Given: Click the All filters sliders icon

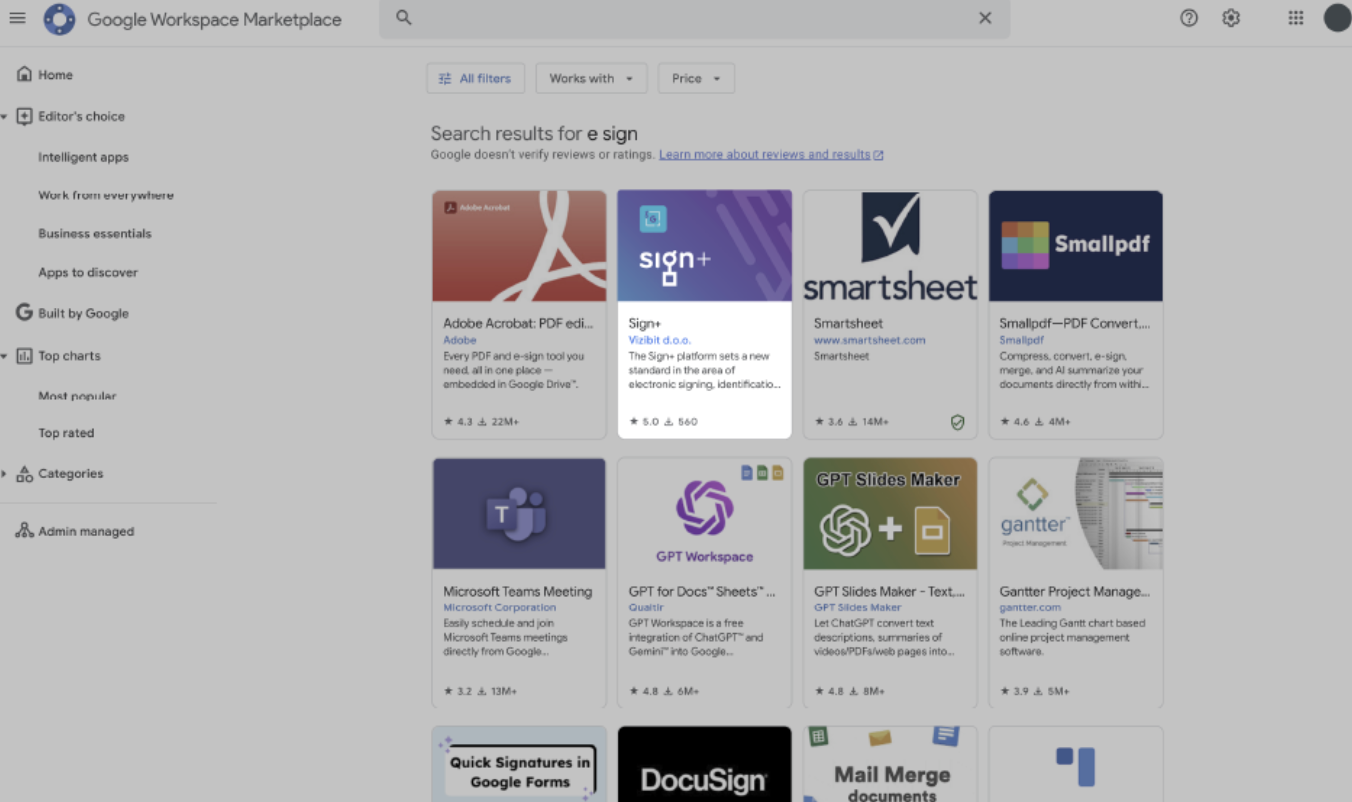Looking at the screenshot, I should pos(445,78).
